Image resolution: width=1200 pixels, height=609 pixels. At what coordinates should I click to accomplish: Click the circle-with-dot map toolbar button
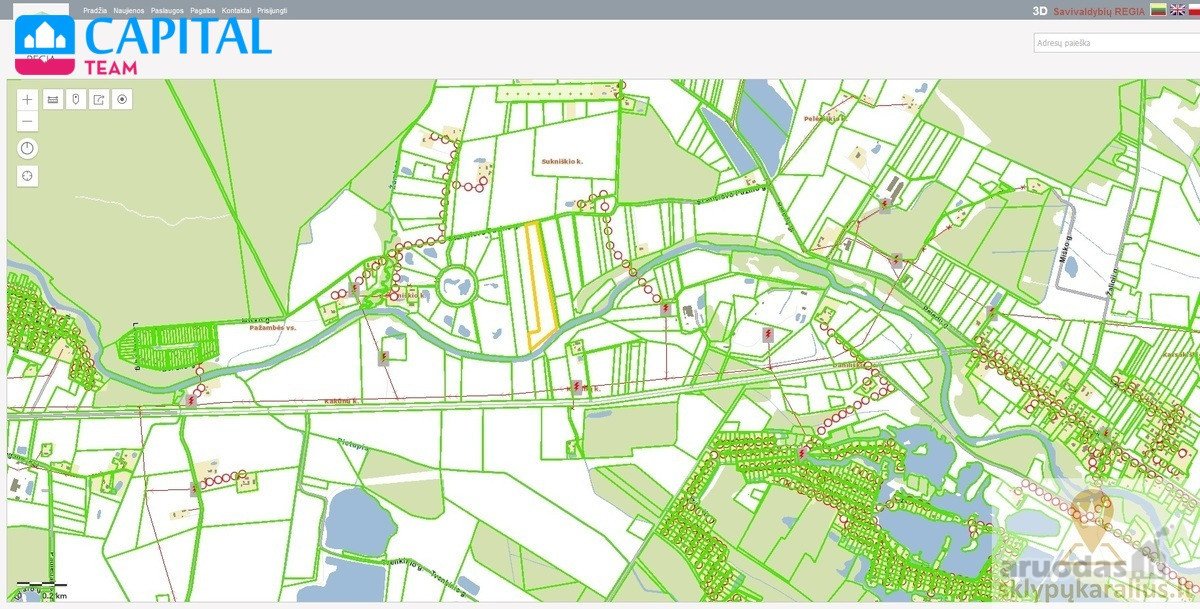[122, 99]
